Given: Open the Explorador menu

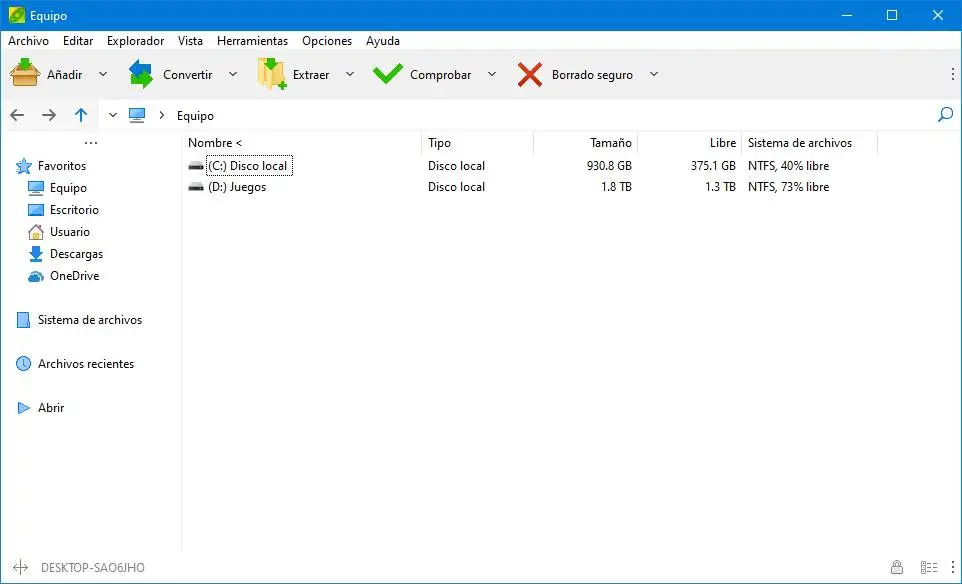Looking at the screenshot, I should 136,41.
